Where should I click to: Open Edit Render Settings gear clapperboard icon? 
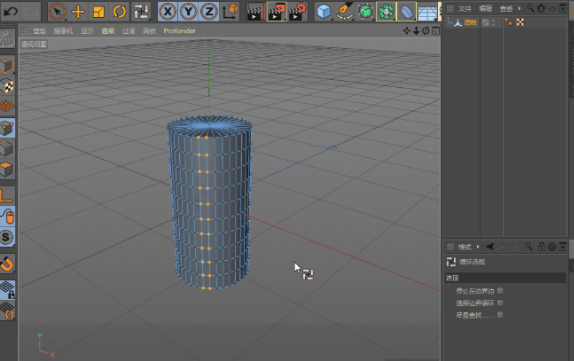click(297, 12)
